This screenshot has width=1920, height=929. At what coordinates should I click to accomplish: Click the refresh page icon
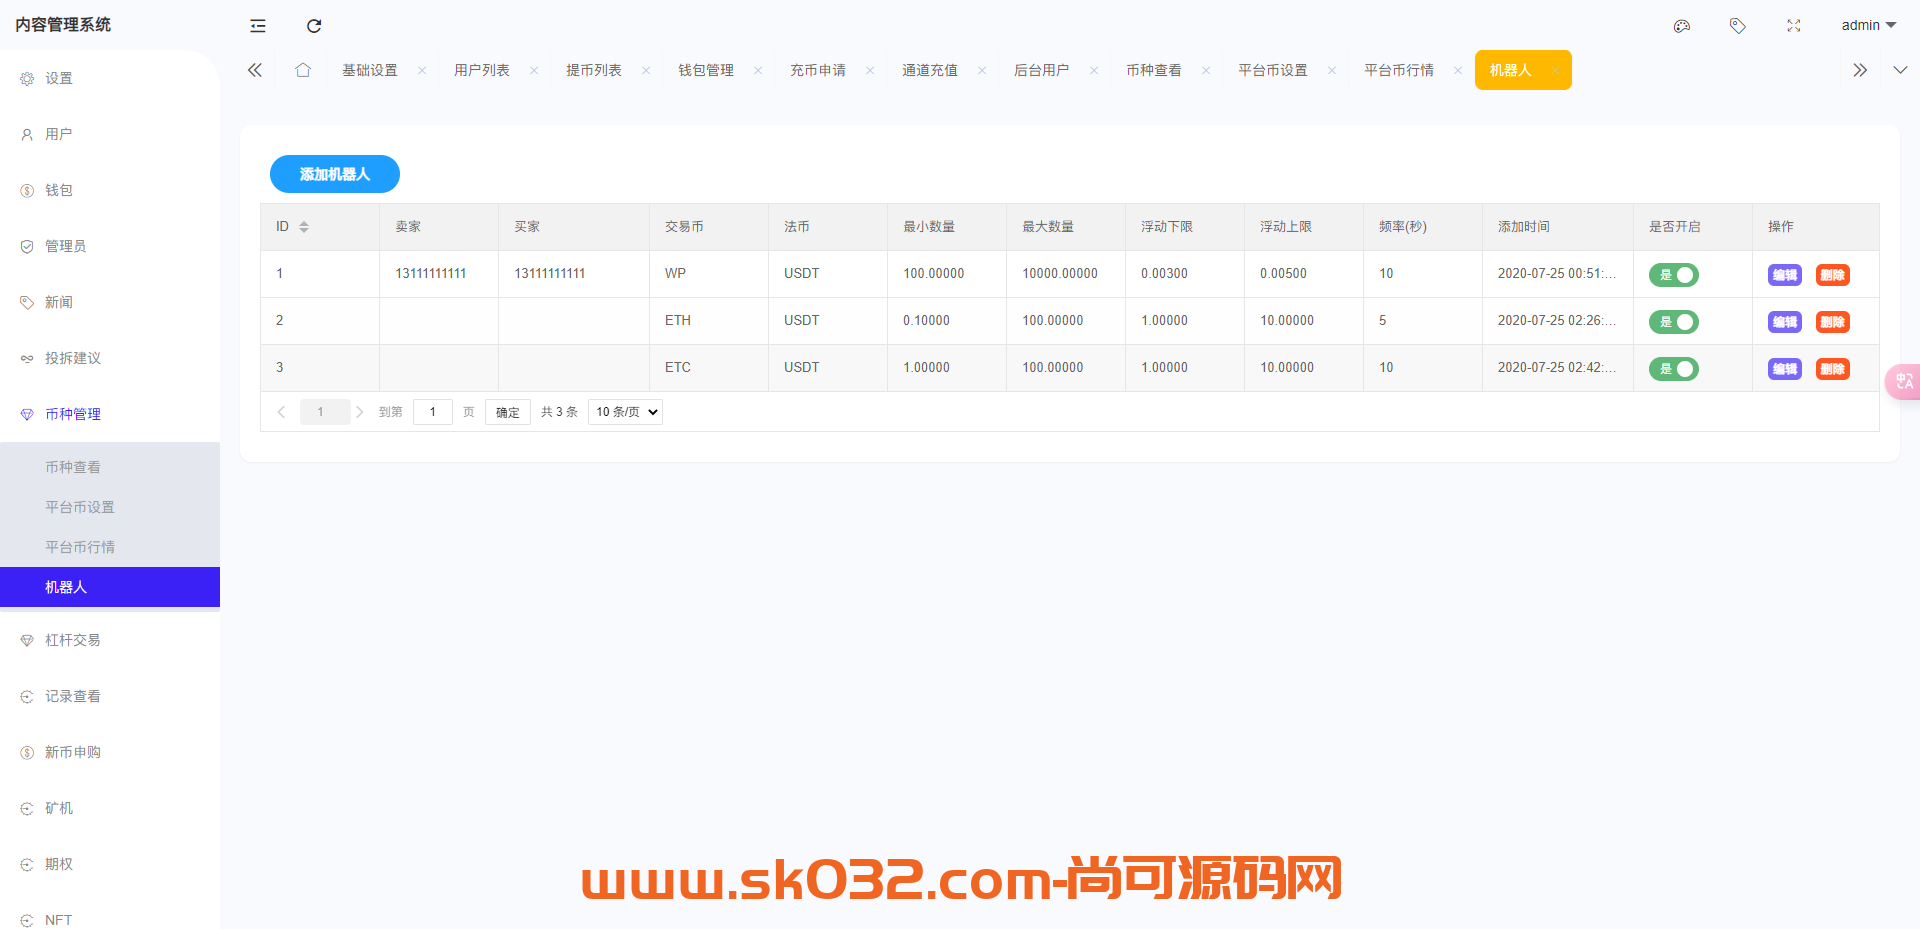point(314,26)
